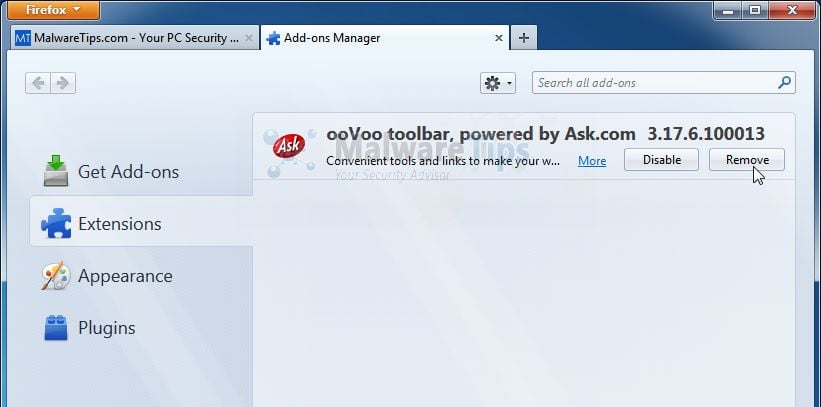The width and height of the screenshot is (821, 407).
Task: Click the Ask toolbar logo icon
Action: [289, 146]
